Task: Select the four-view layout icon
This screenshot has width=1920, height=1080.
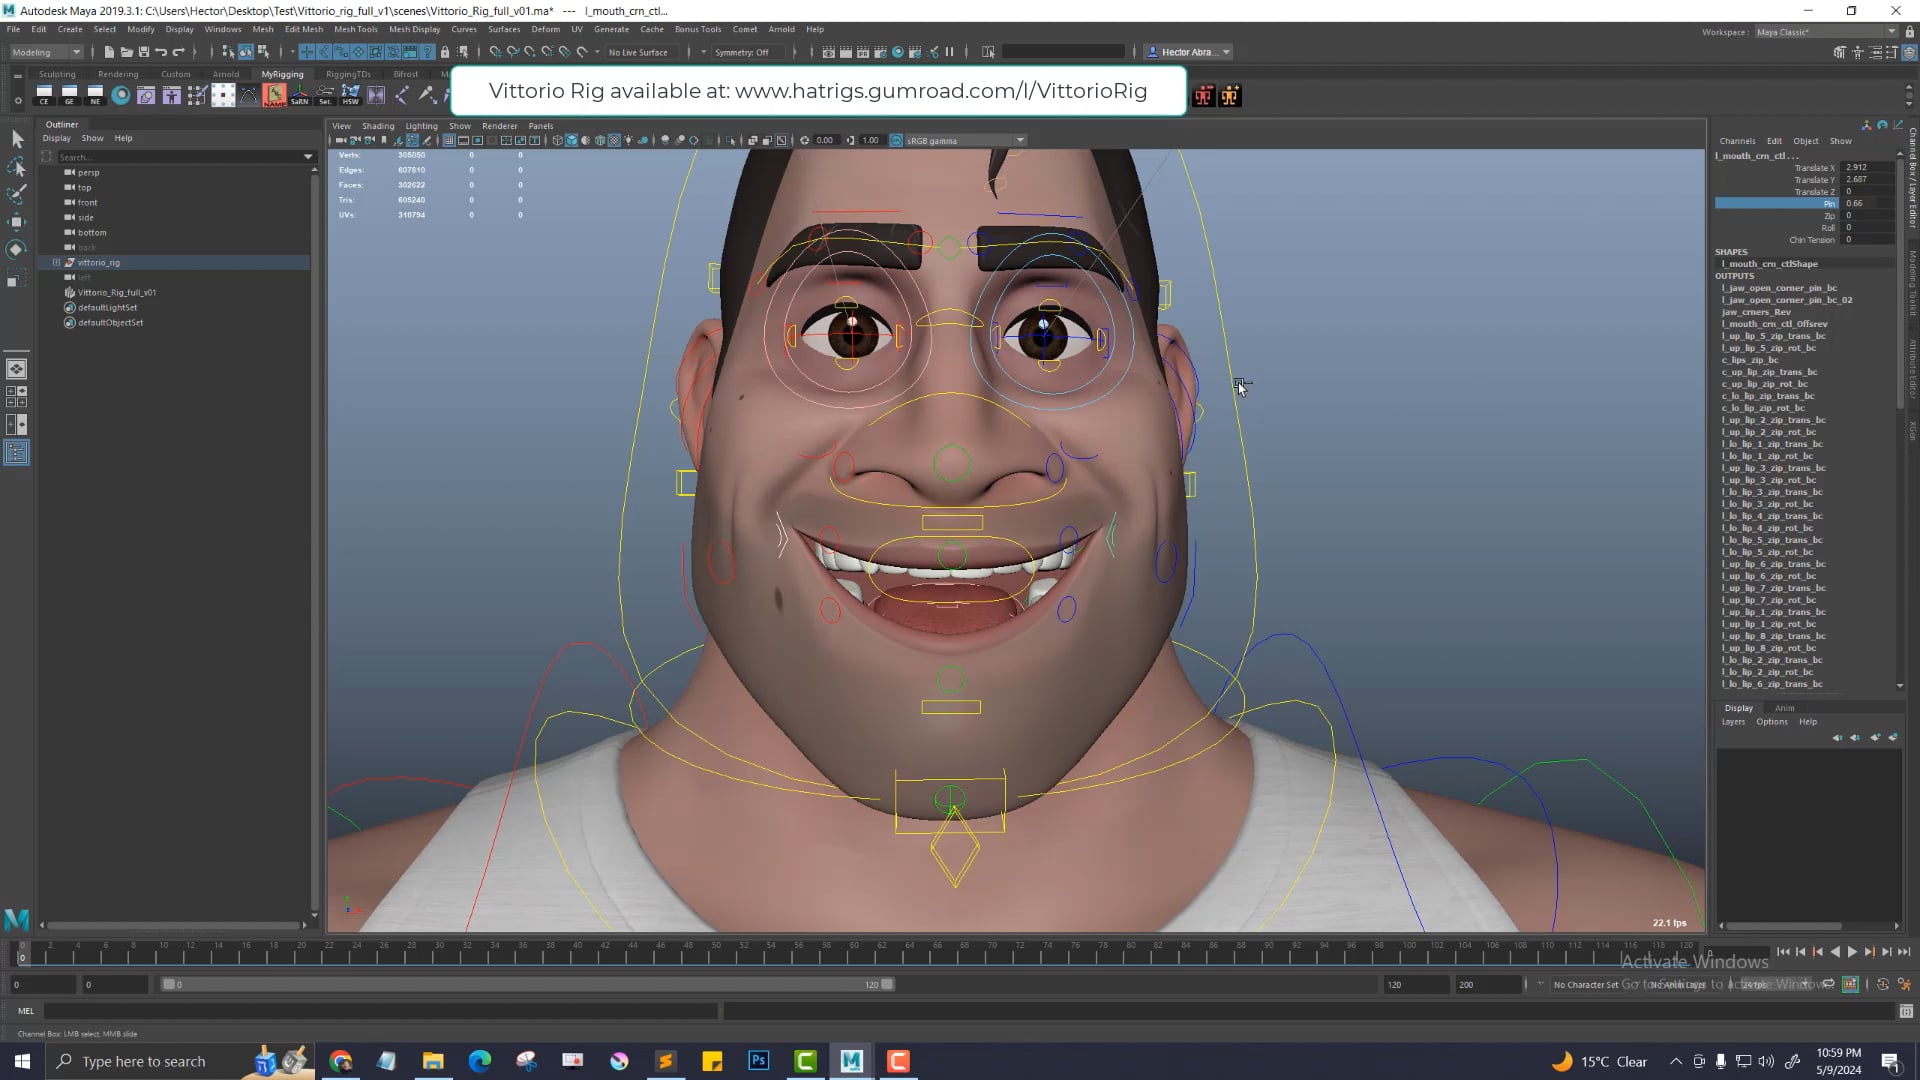Action: pos(17,396)
